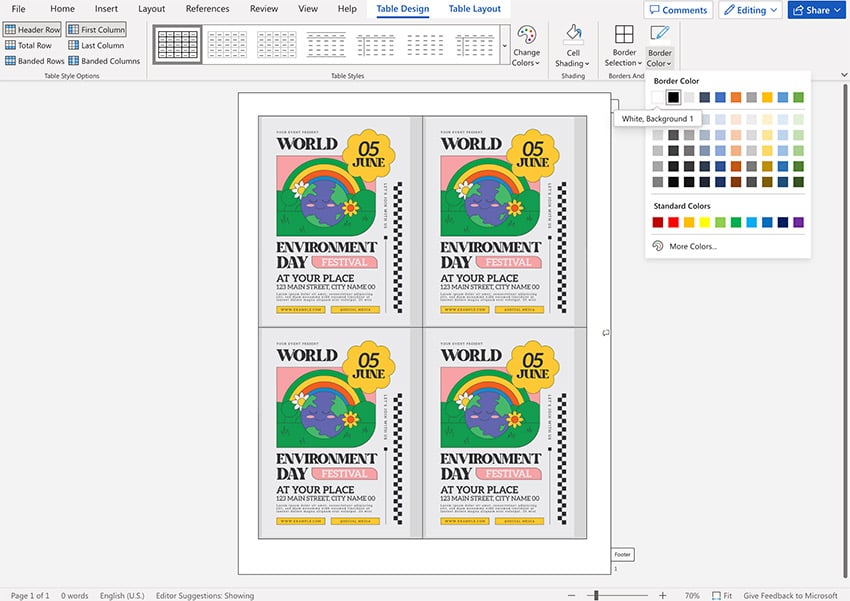Click the top-right flyer image in table
This screenshot has width=850, height=601.
(x=505, y=221)
